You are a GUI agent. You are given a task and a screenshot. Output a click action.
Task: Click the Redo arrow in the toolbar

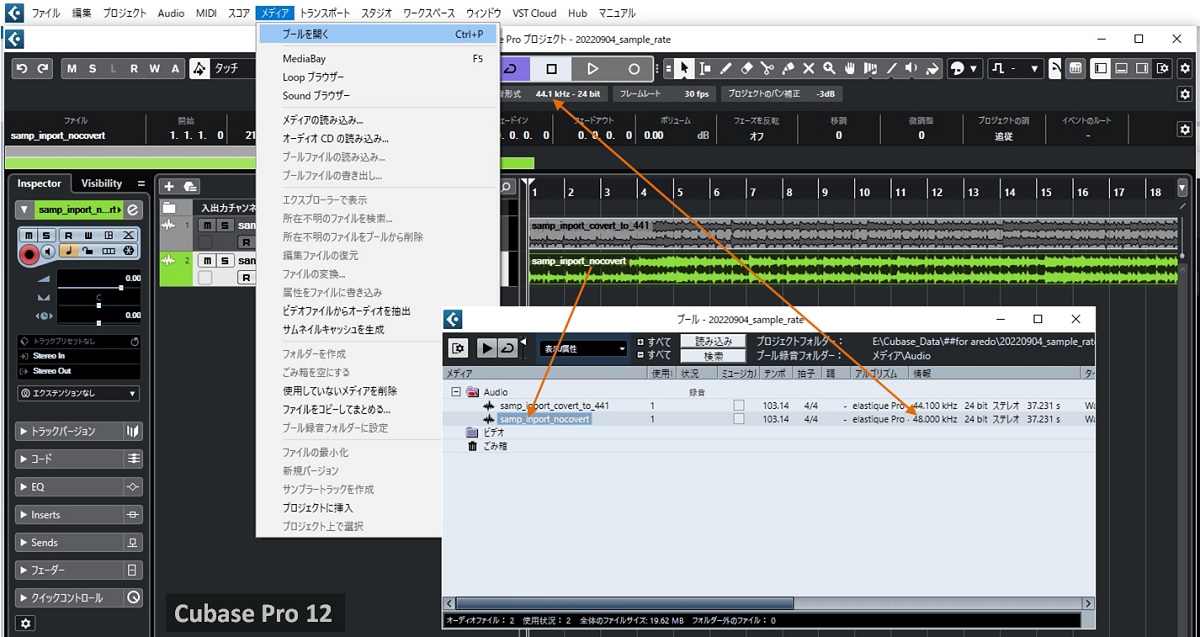[43, 69]
